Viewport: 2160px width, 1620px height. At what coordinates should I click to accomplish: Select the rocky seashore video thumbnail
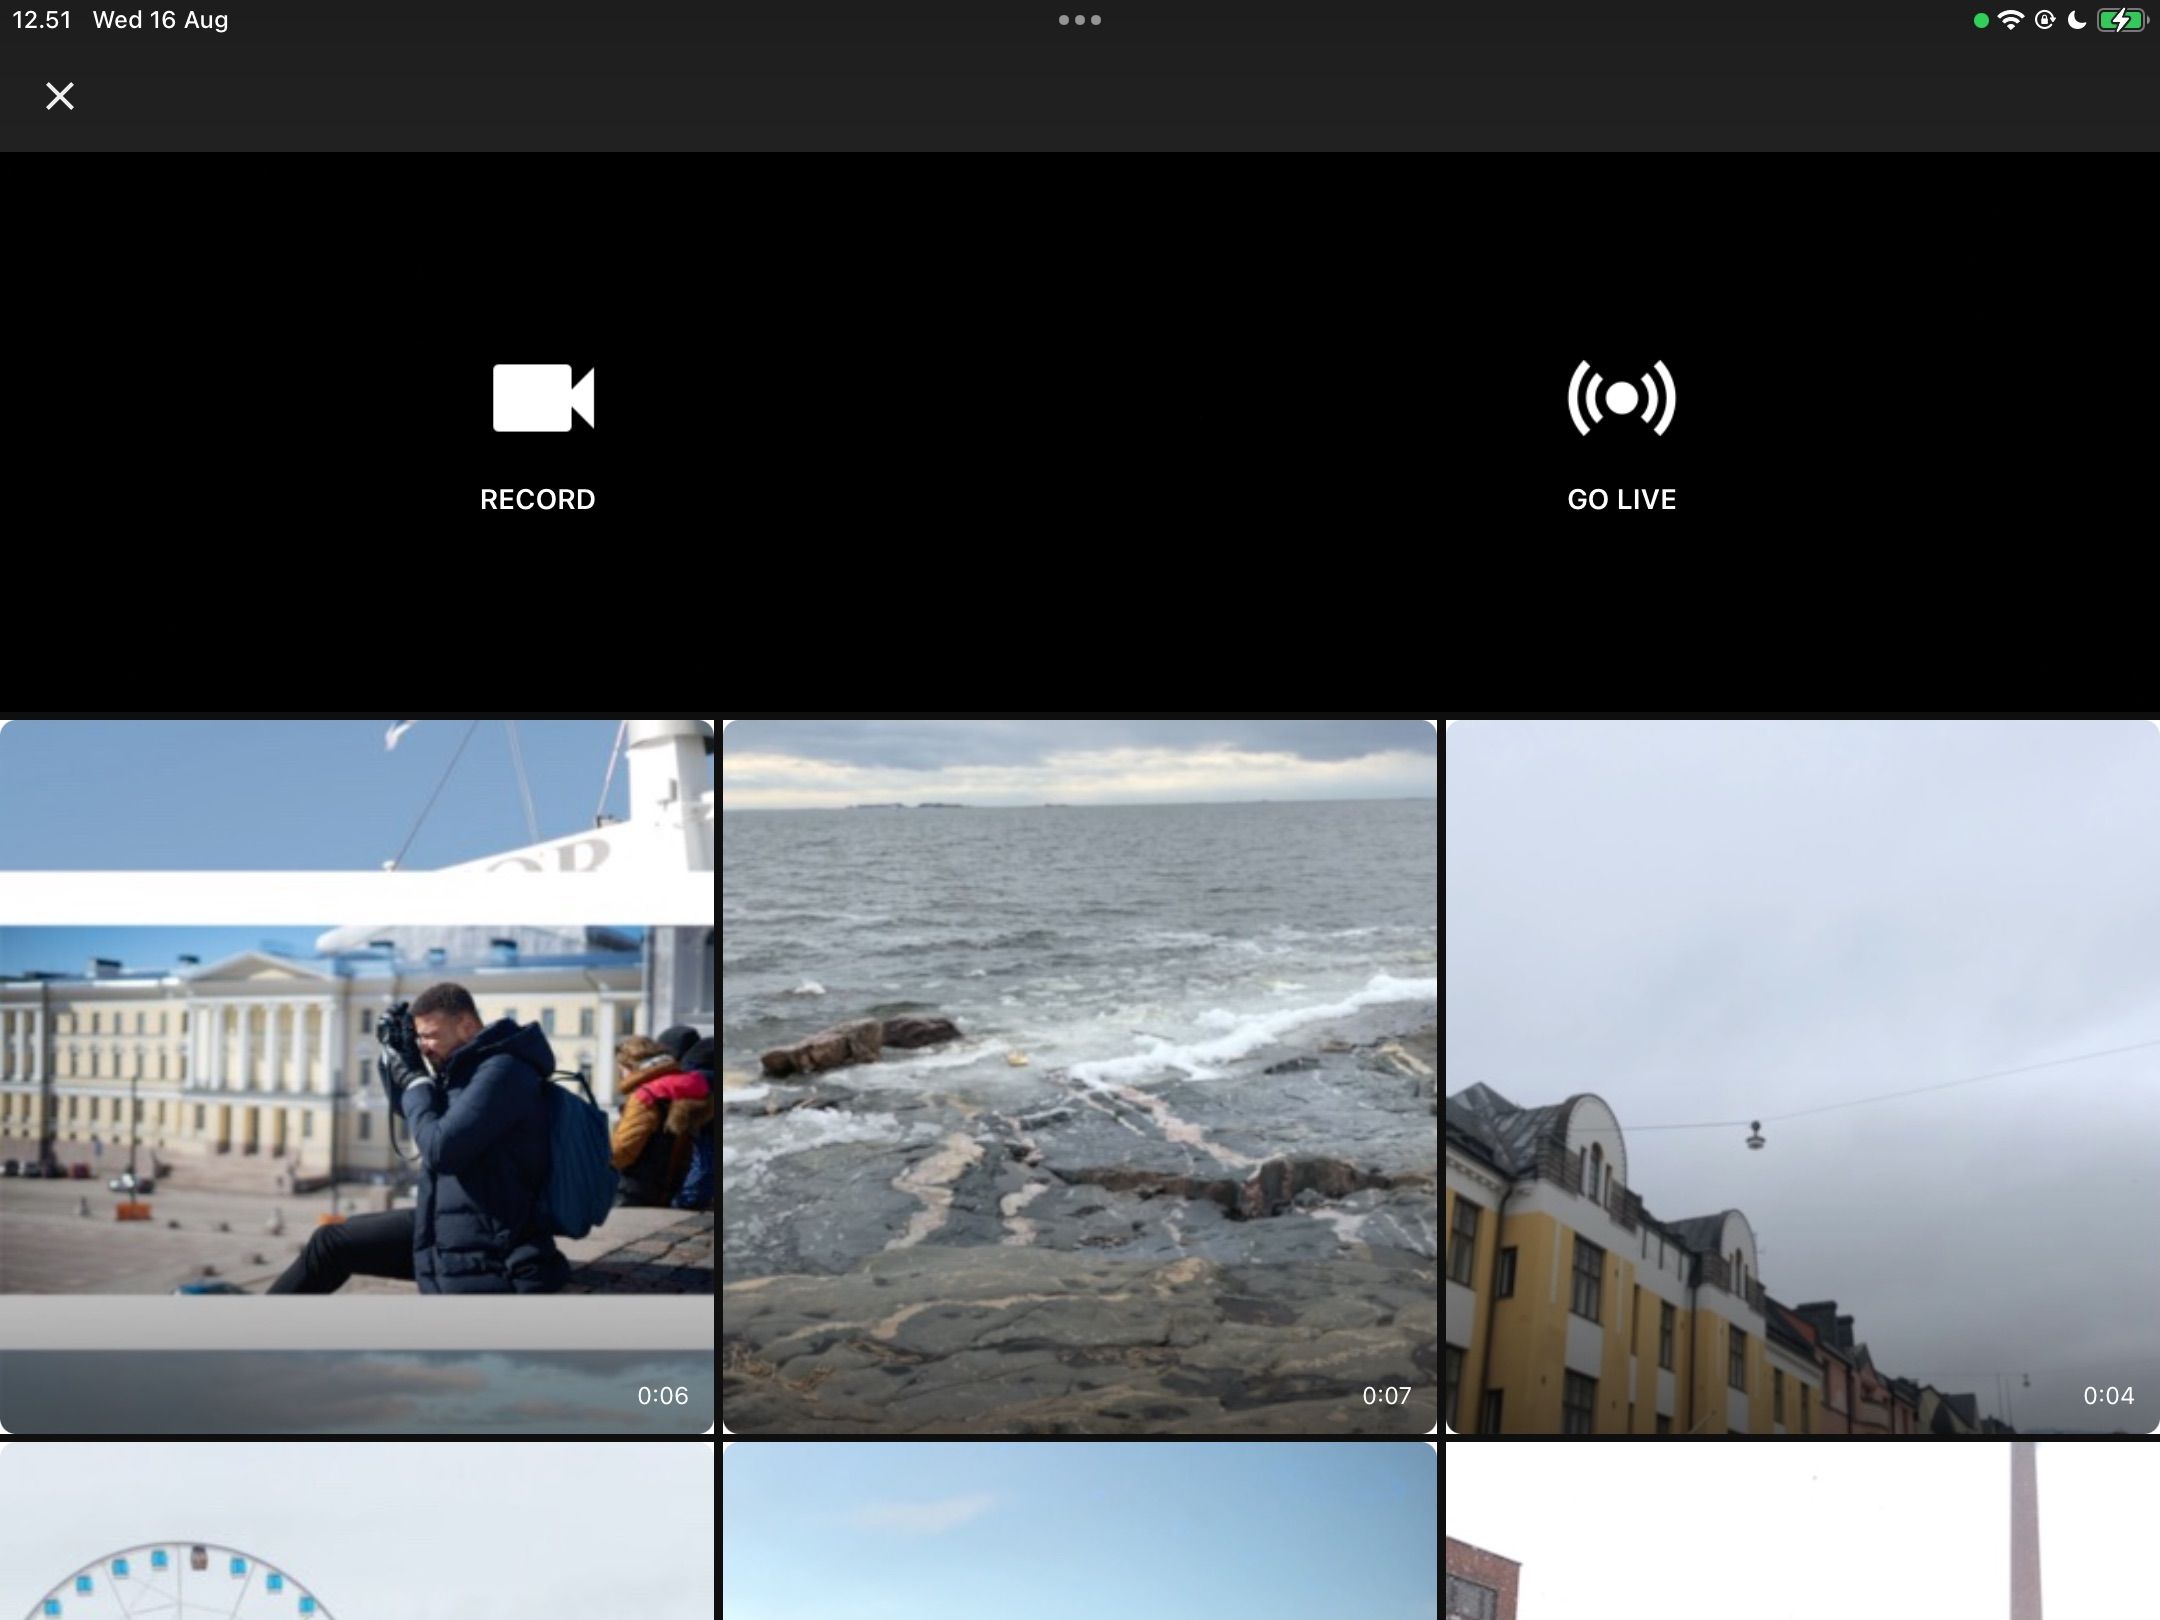pos(1079,1076)
